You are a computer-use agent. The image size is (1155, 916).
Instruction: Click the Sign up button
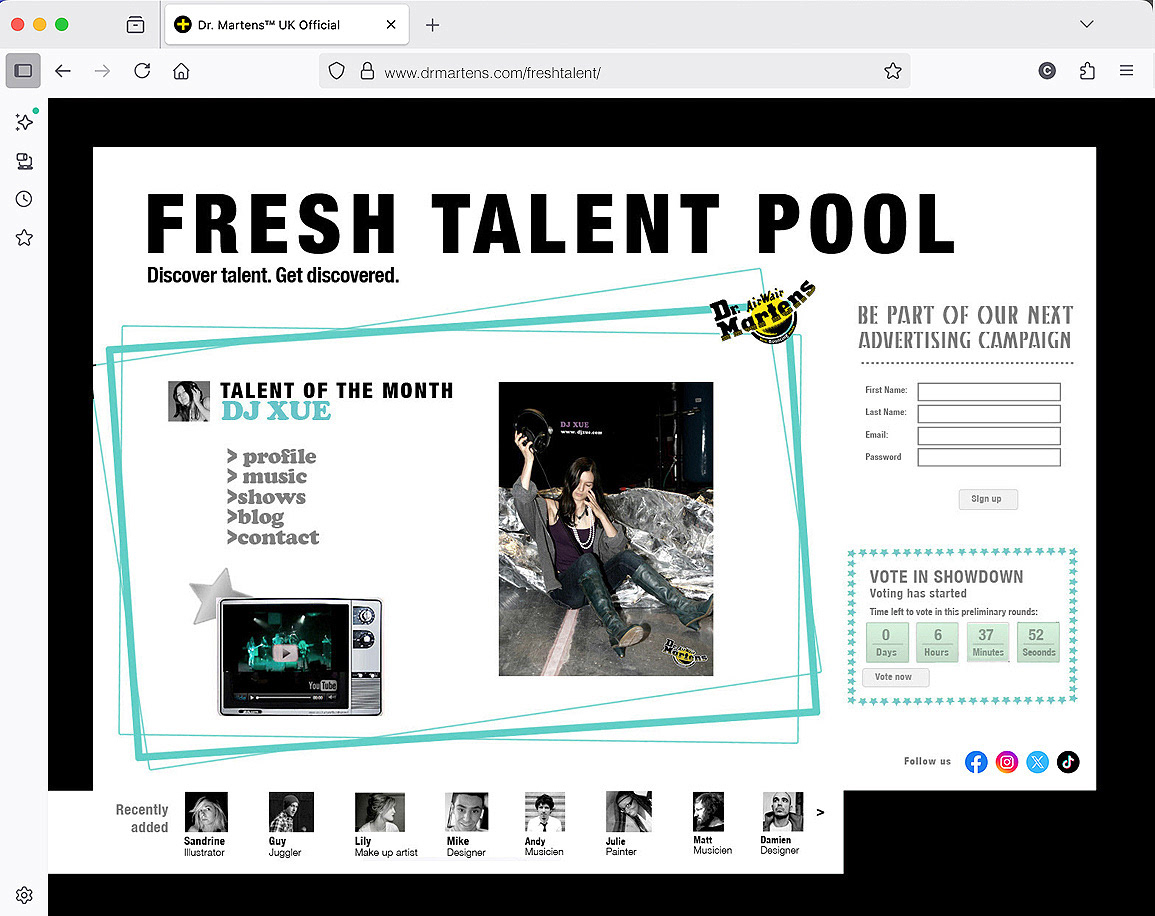[988, 499]
